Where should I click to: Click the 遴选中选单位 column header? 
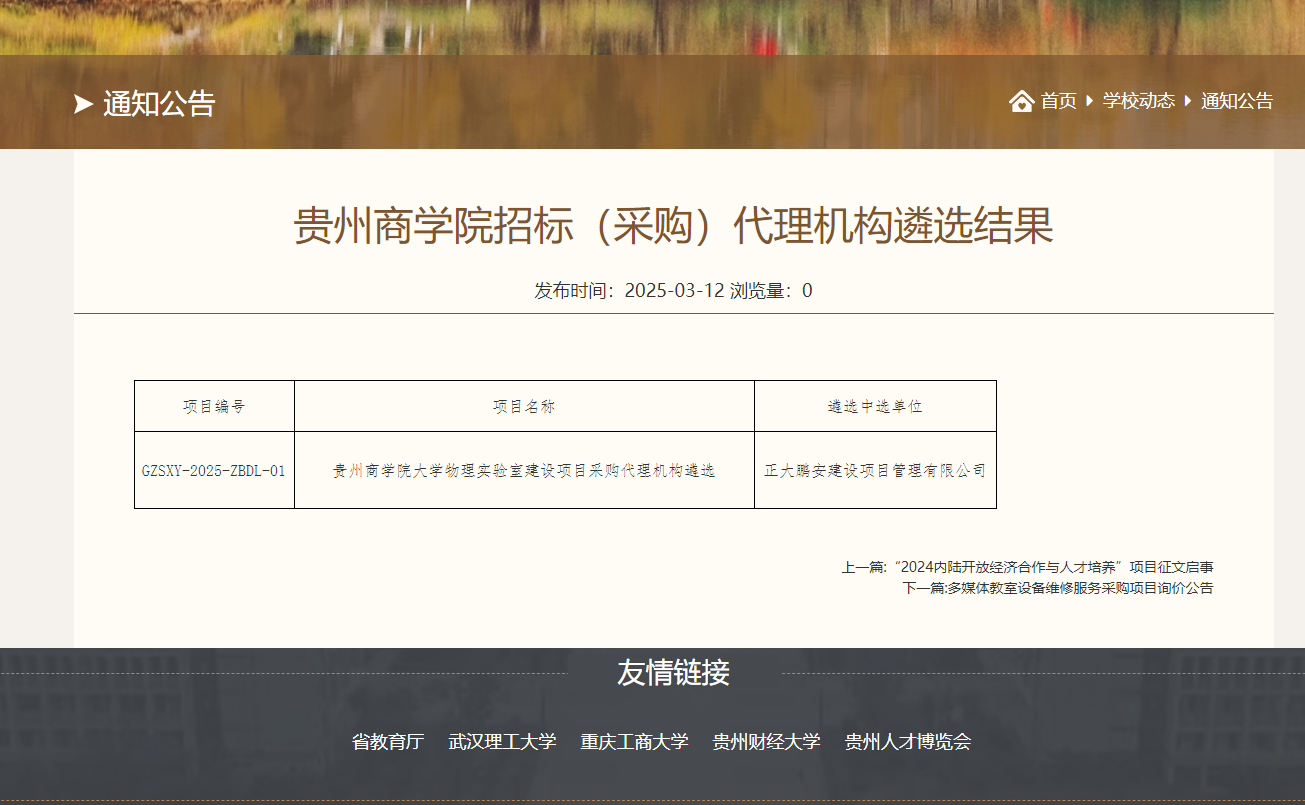click(x=875, y=406)
